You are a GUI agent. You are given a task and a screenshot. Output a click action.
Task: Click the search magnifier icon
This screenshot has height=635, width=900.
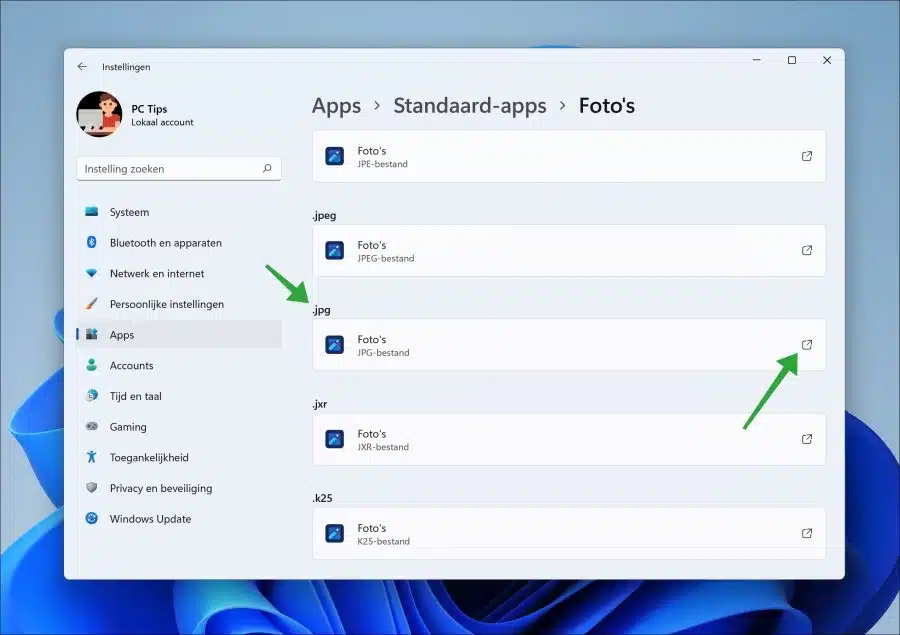point(267,168)
